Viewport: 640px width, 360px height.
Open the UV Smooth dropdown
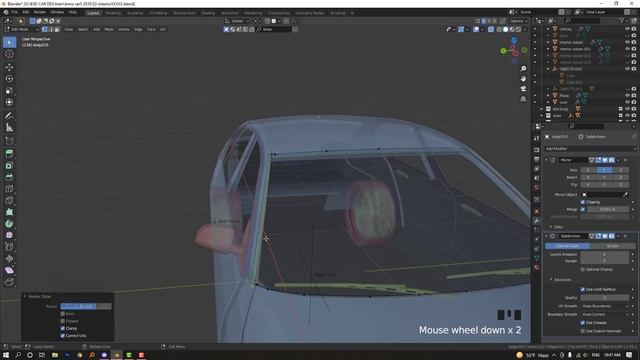[605, 306]
